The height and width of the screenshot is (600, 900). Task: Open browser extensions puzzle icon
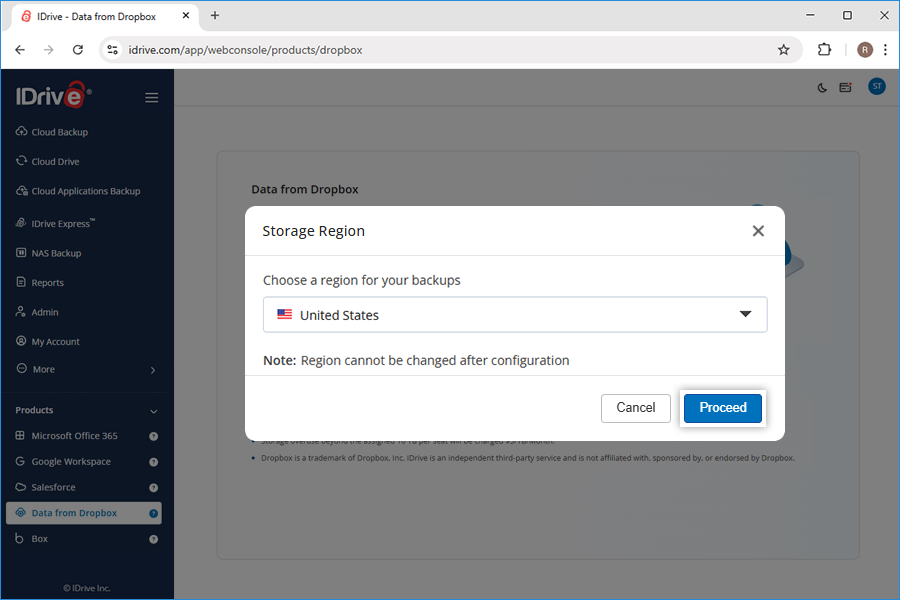click(824, 50)
